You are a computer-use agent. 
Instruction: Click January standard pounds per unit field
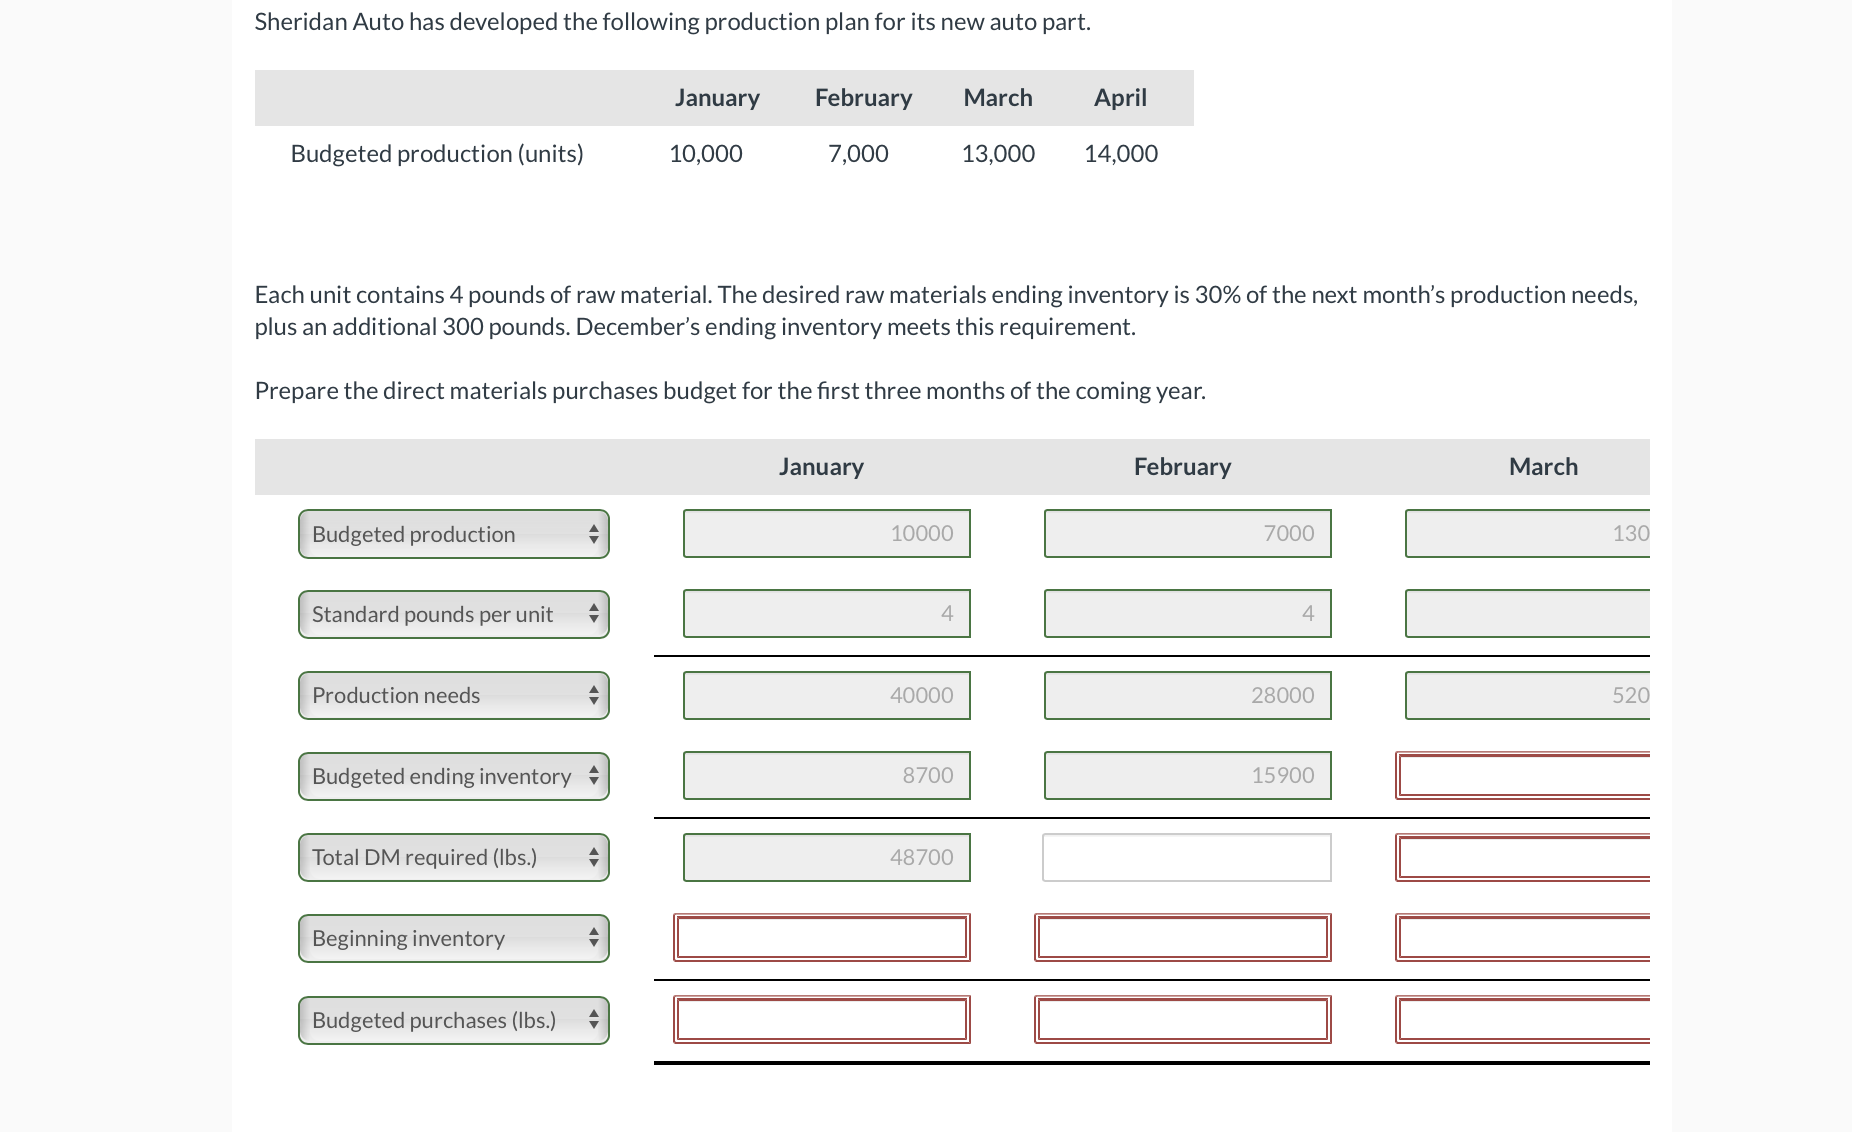(827, 613)
